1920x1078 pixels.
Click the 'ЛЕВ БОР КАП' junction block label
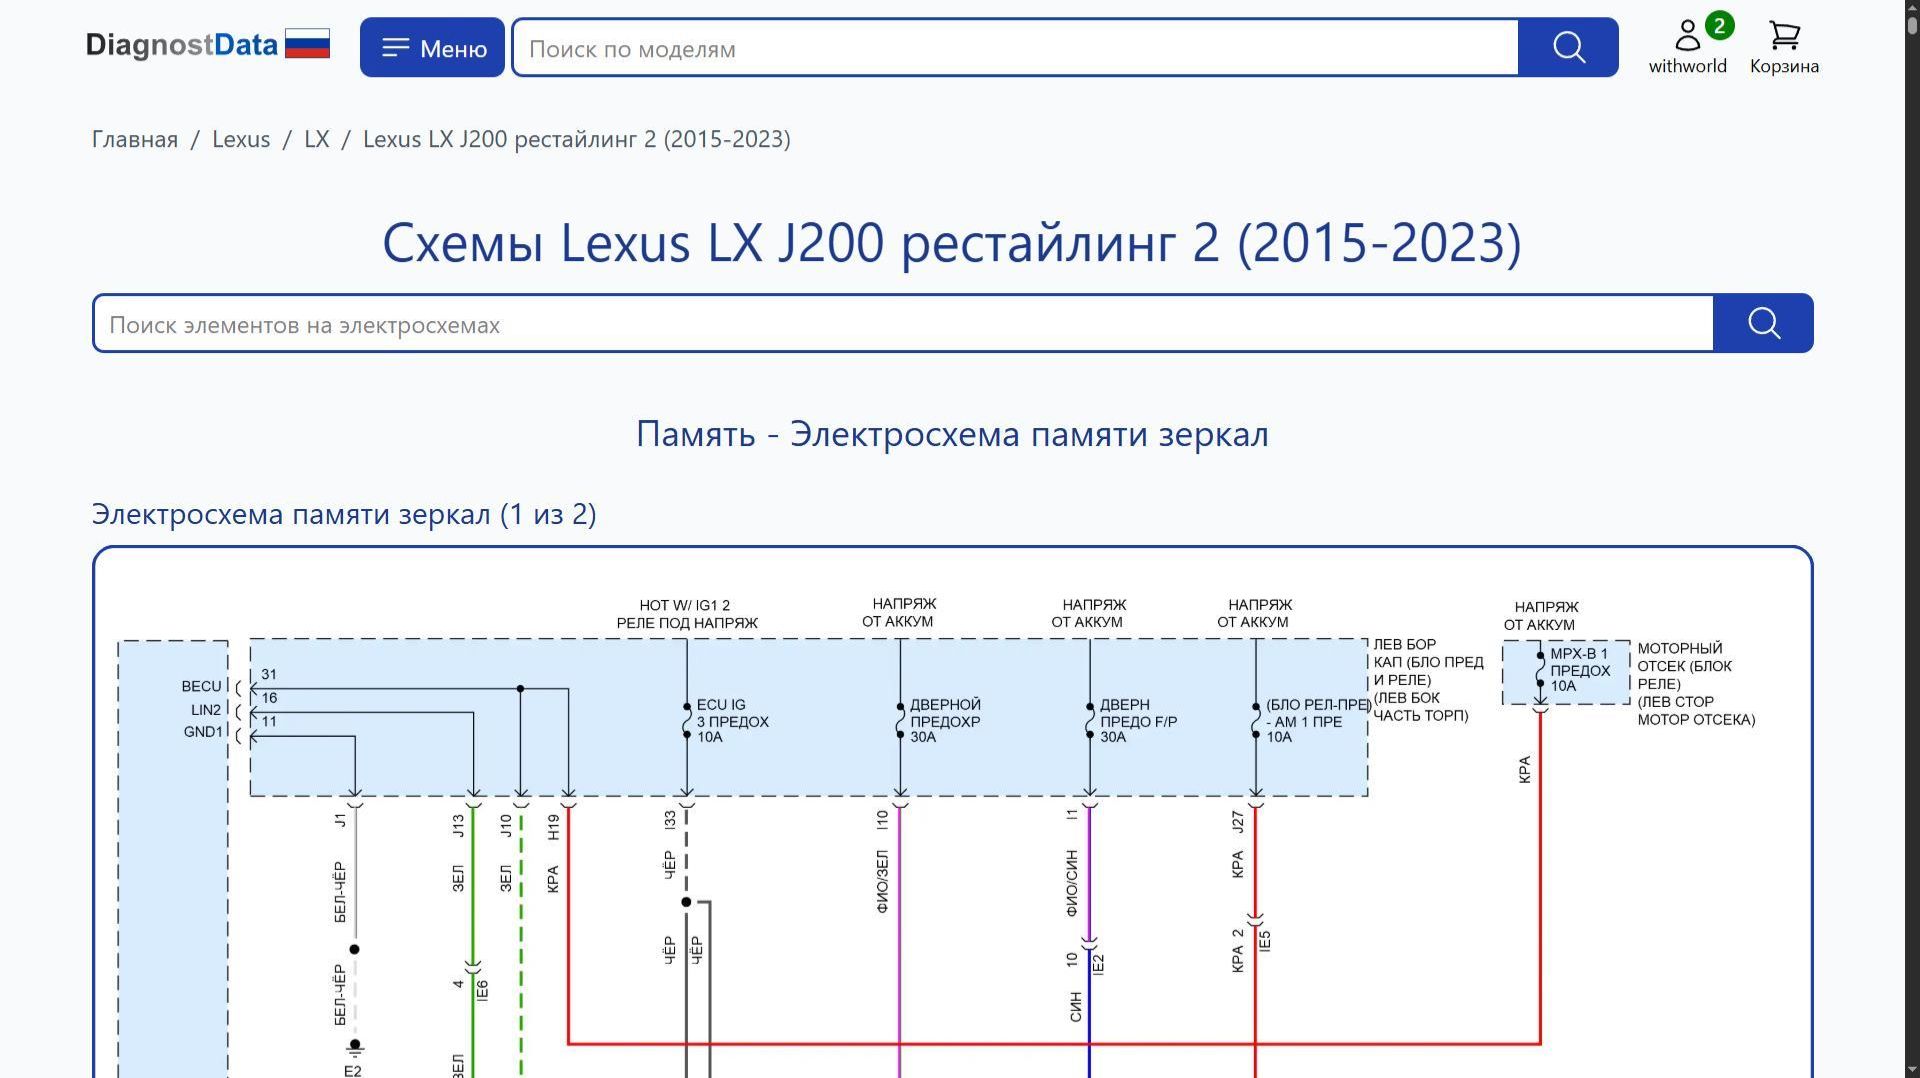pos(1428,680)
